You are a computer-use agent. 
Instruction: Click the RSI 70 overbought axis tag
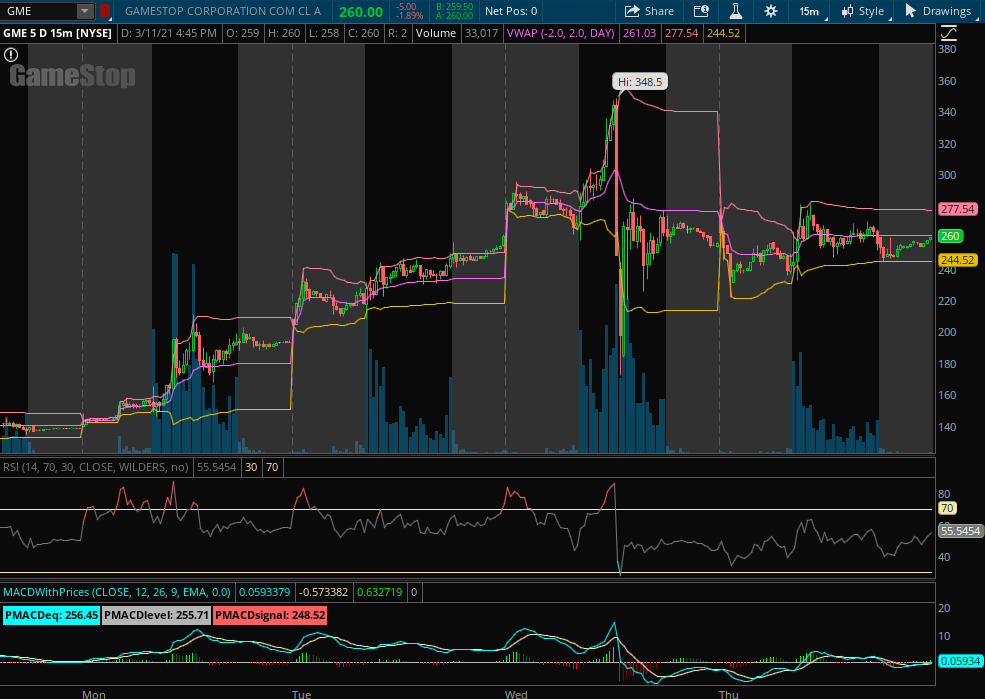coord(947,509)
